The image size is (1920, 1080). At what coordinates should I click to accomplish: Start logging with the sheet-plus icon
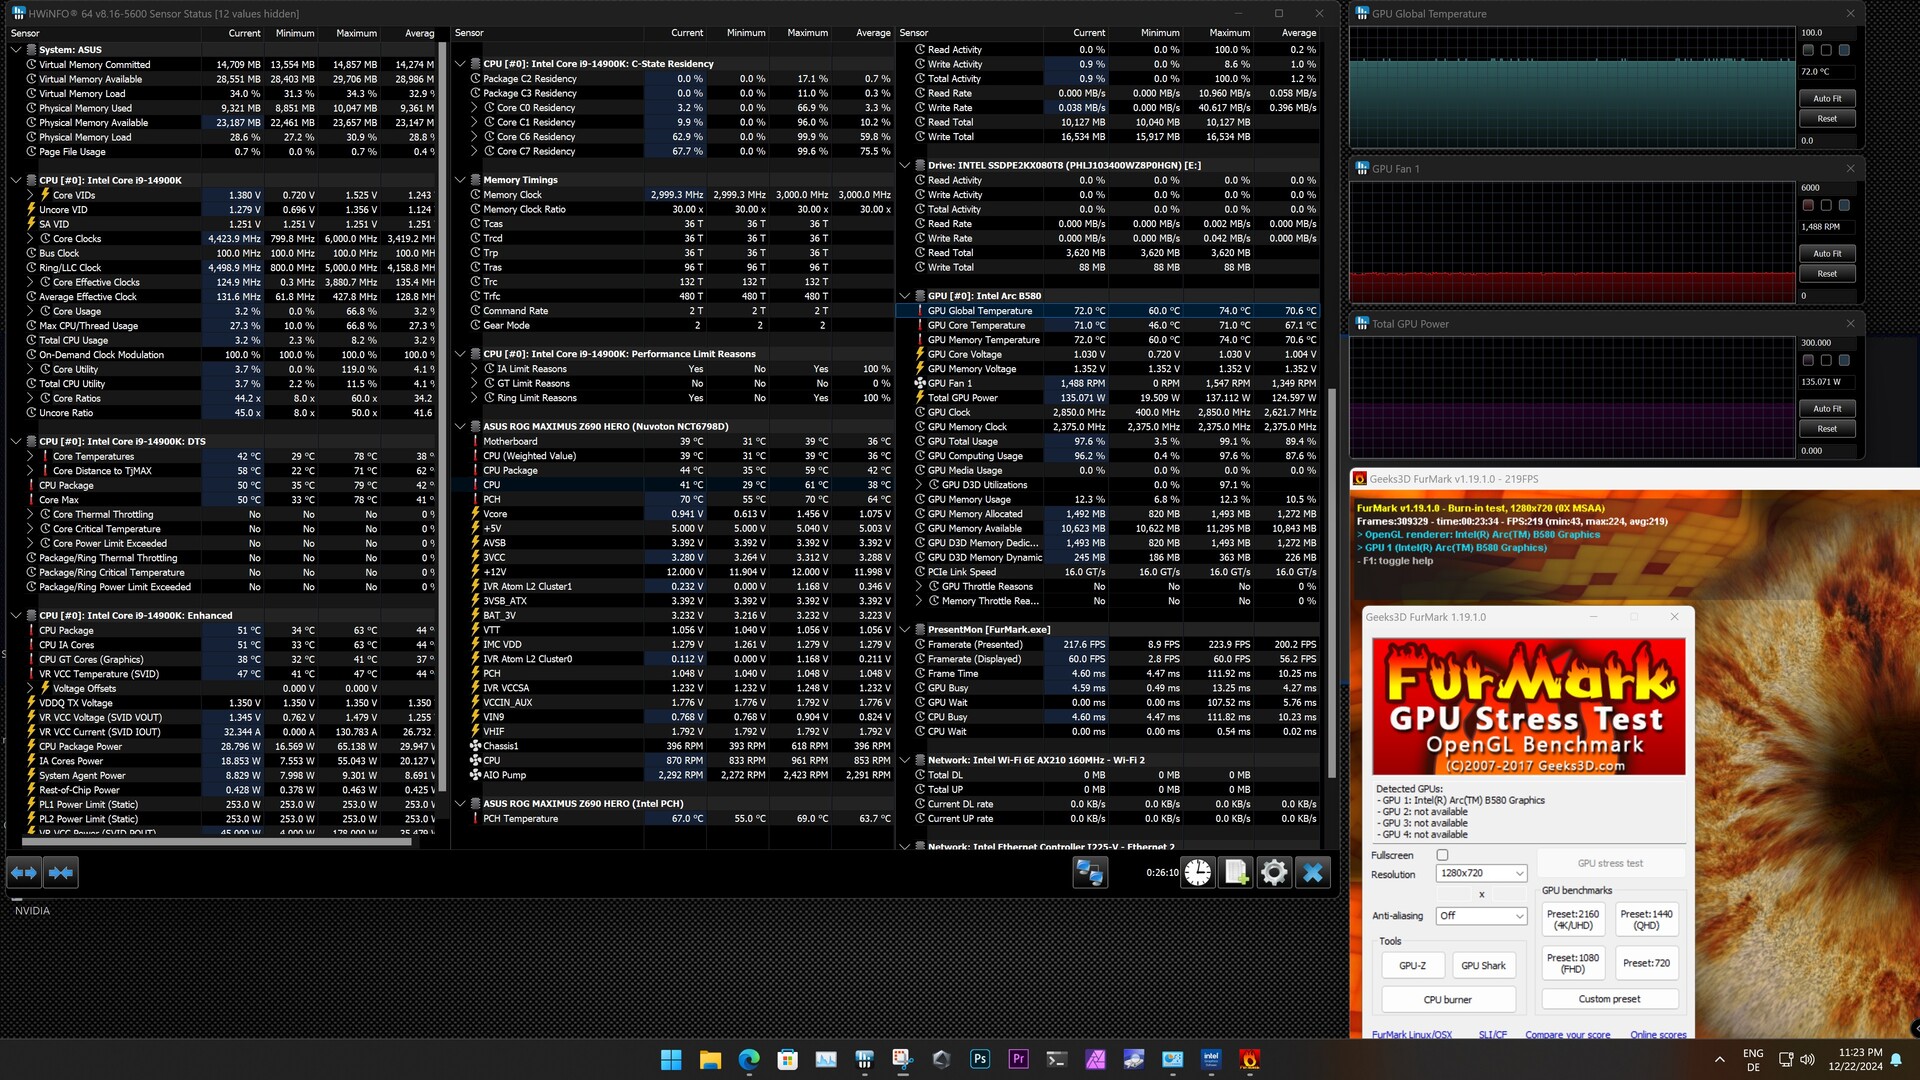tap(1236, 873)
